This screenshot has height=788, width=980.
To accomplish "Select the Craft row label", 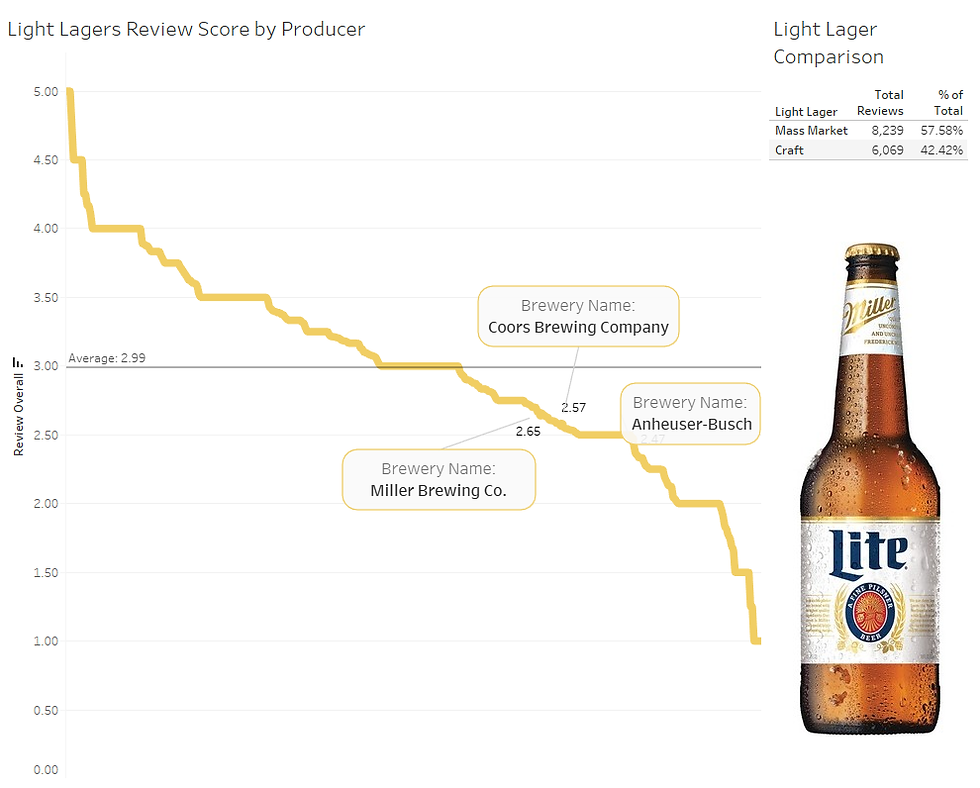I will click(789, 150).
